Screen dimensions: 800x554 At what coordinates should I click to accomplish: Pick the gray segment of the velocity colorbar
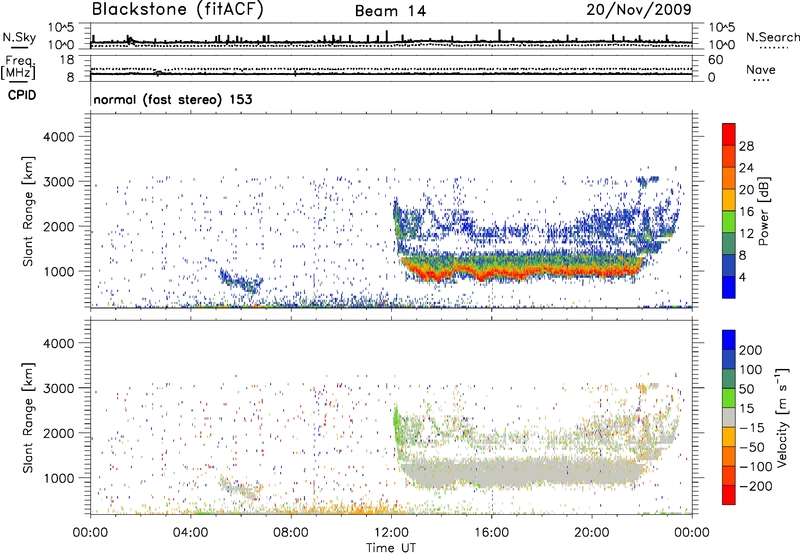pos(729,417)
